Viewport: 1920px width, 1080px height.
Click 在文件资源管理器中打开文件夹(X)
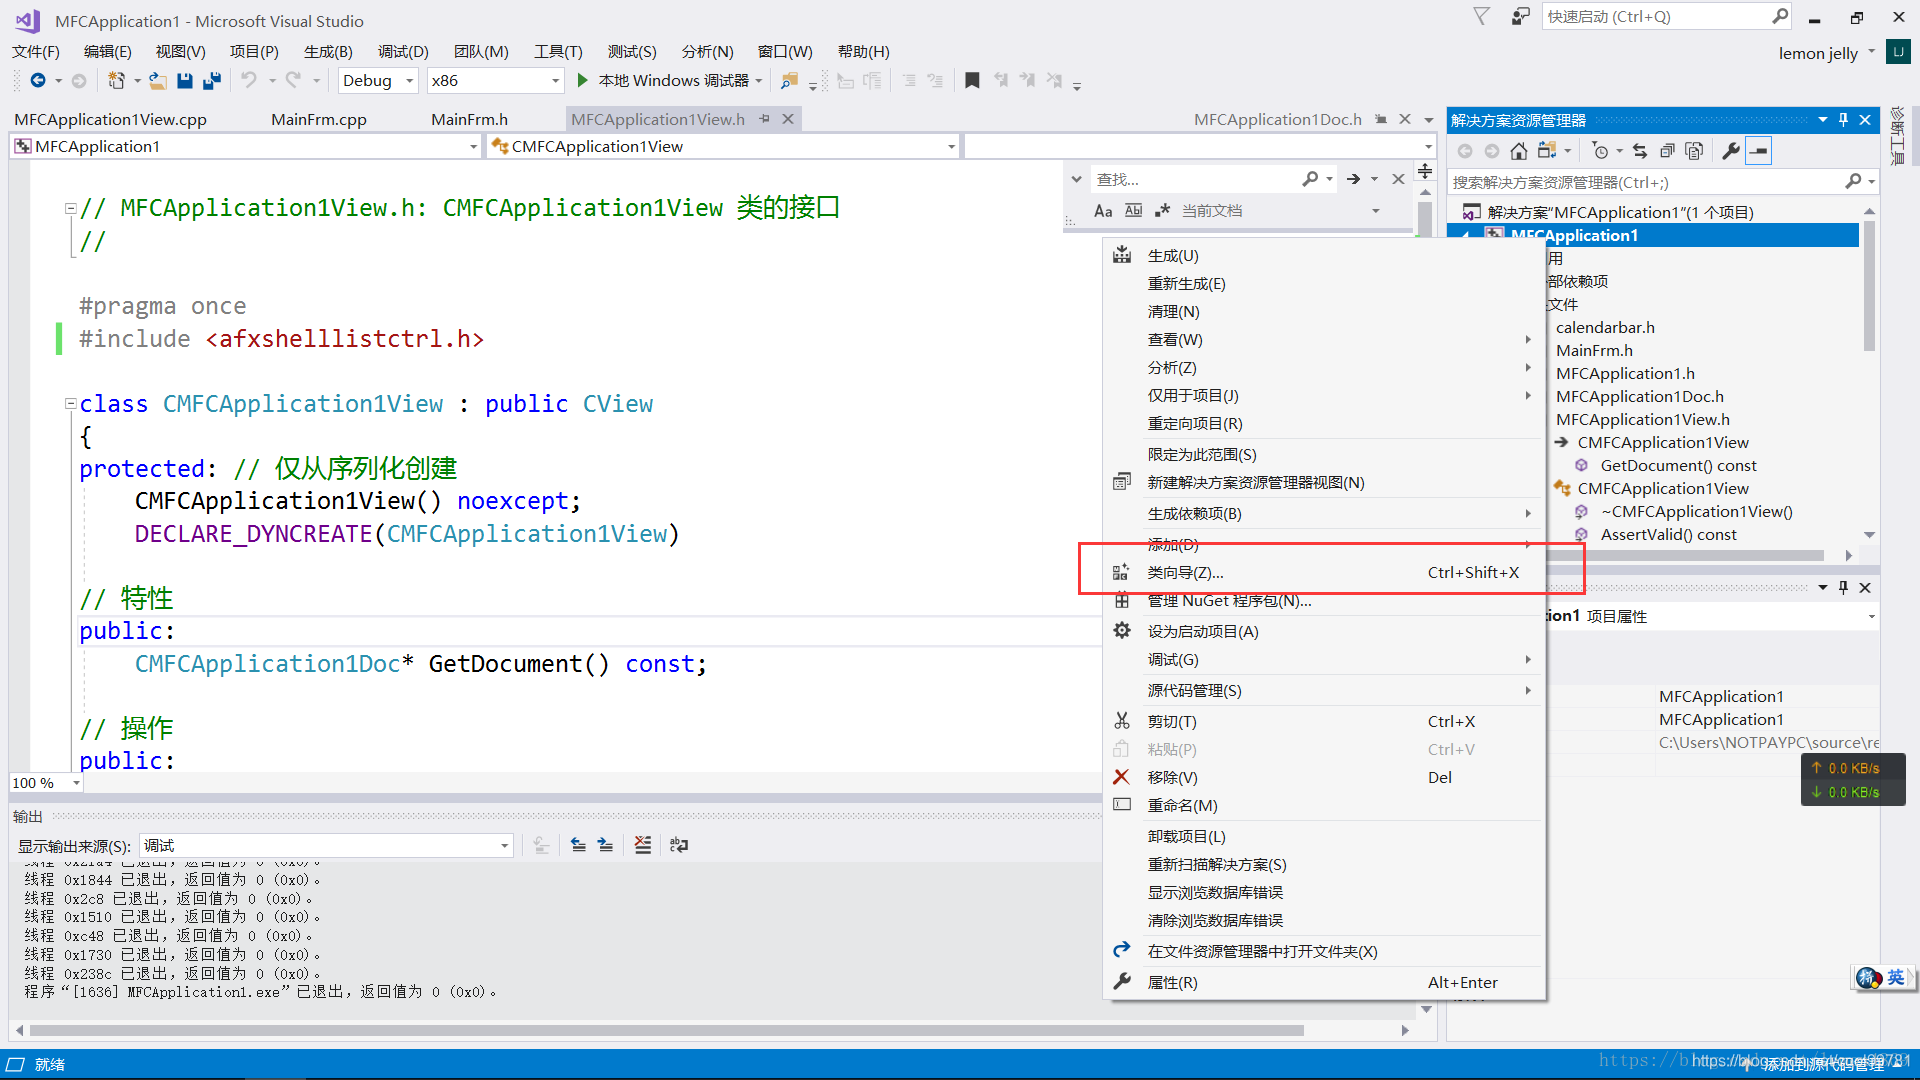coord(1324,951)
